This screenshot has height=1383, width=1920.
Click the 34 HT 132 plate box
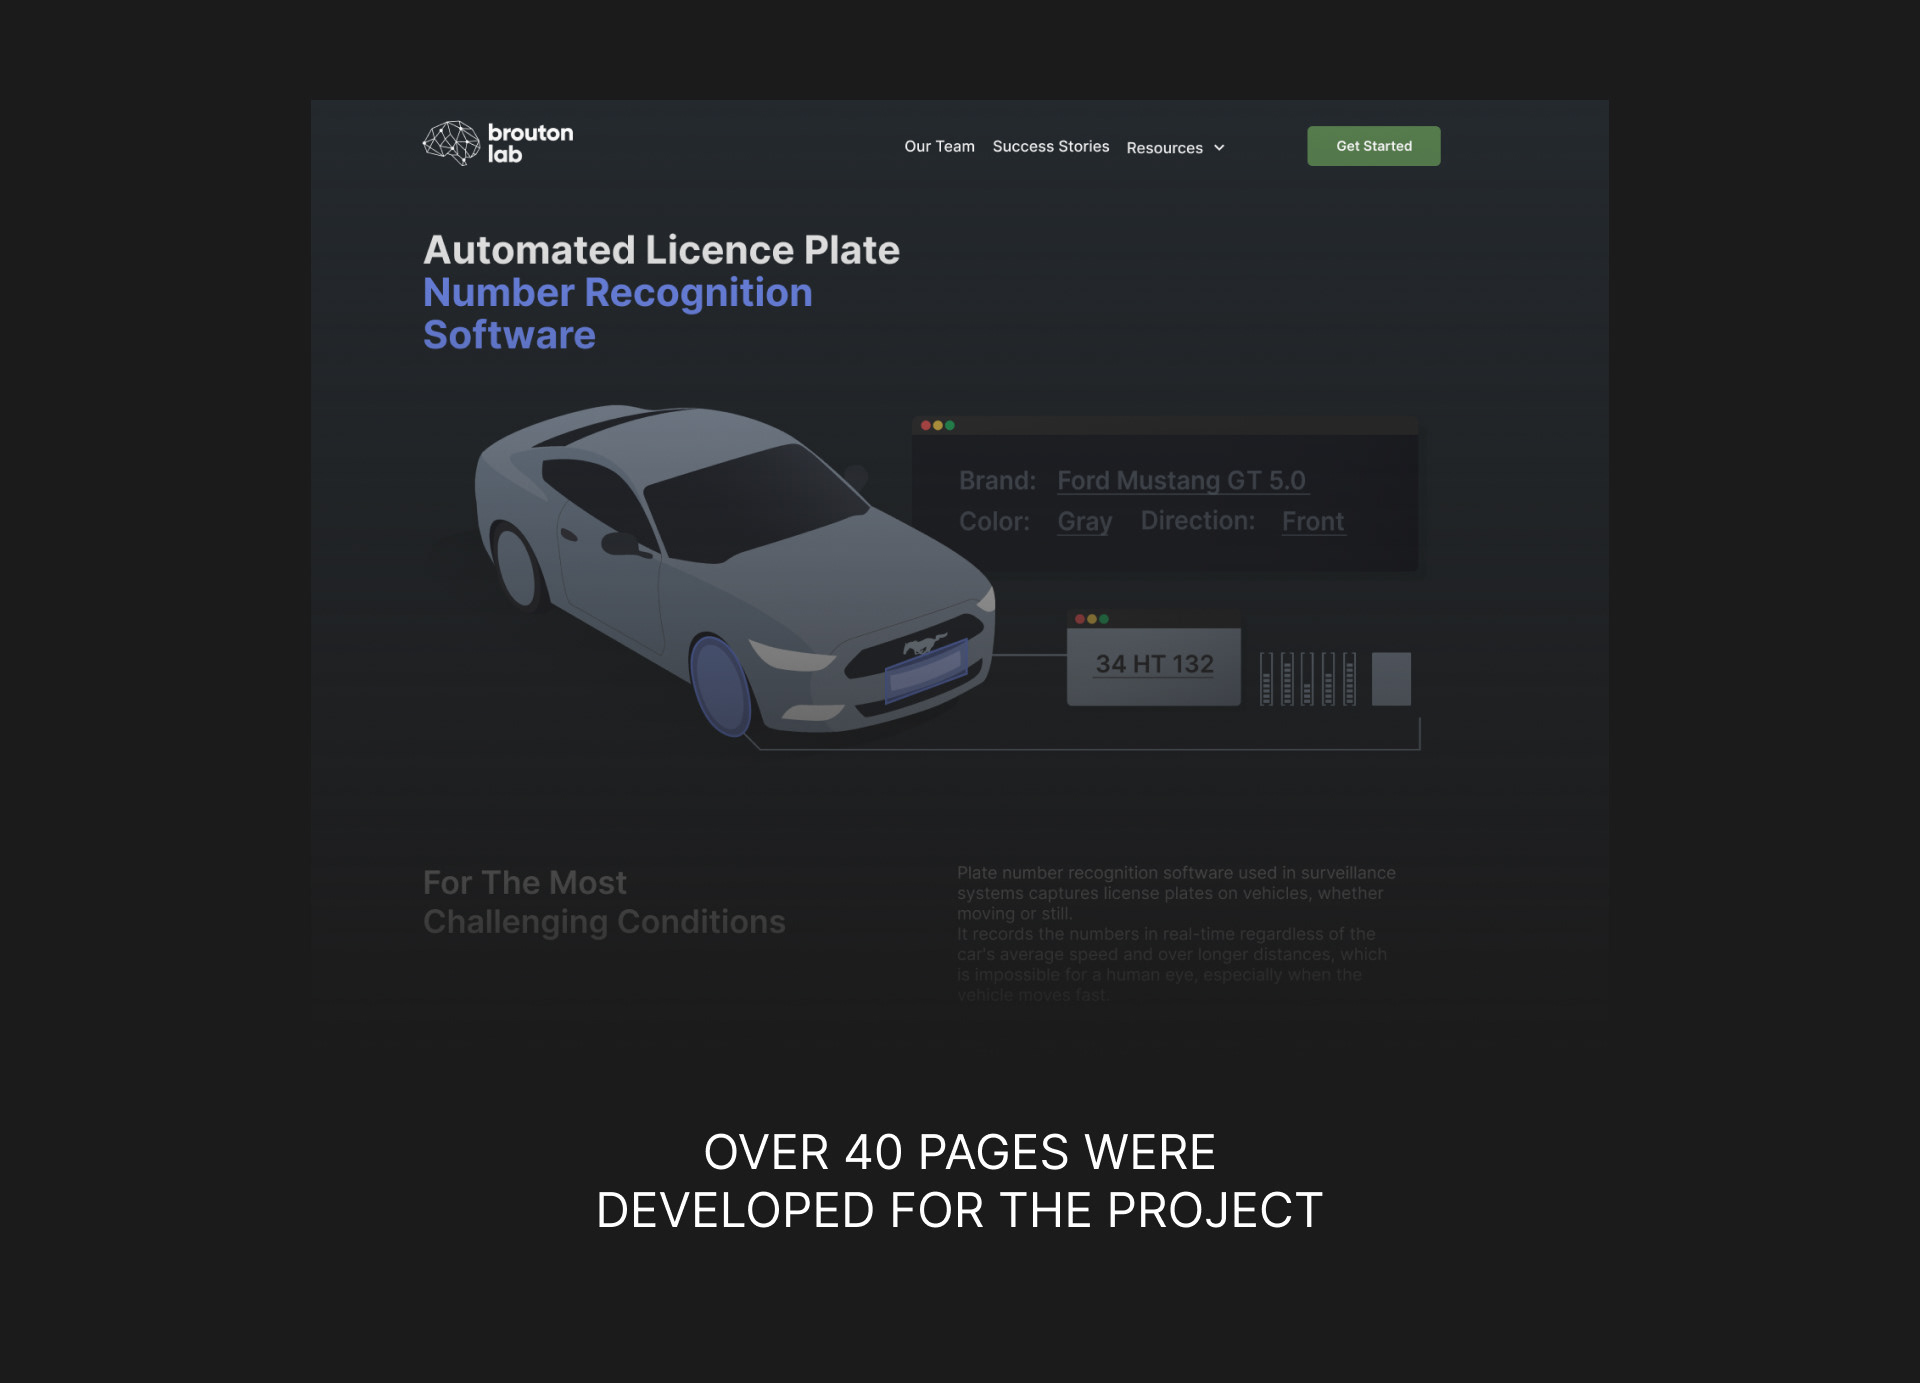(1154, 666)
